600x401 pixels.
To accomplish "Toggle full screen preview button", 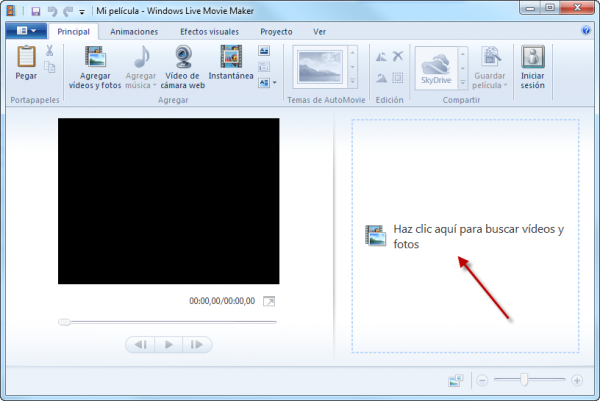I will pyautogui.click(x=269, y=301).
